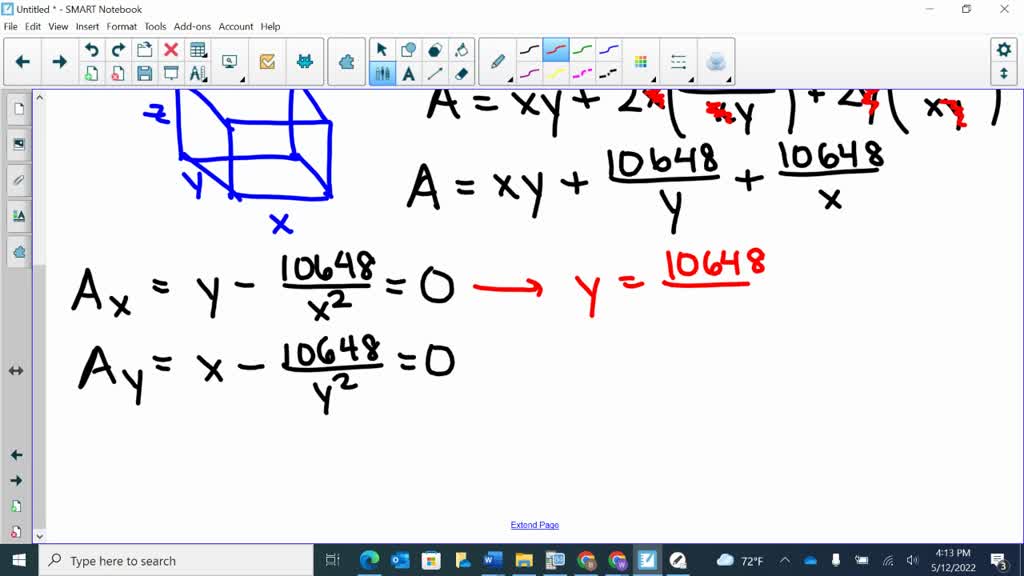Select the black pen style
The image size is (1024, 576).
pos(530,50)
